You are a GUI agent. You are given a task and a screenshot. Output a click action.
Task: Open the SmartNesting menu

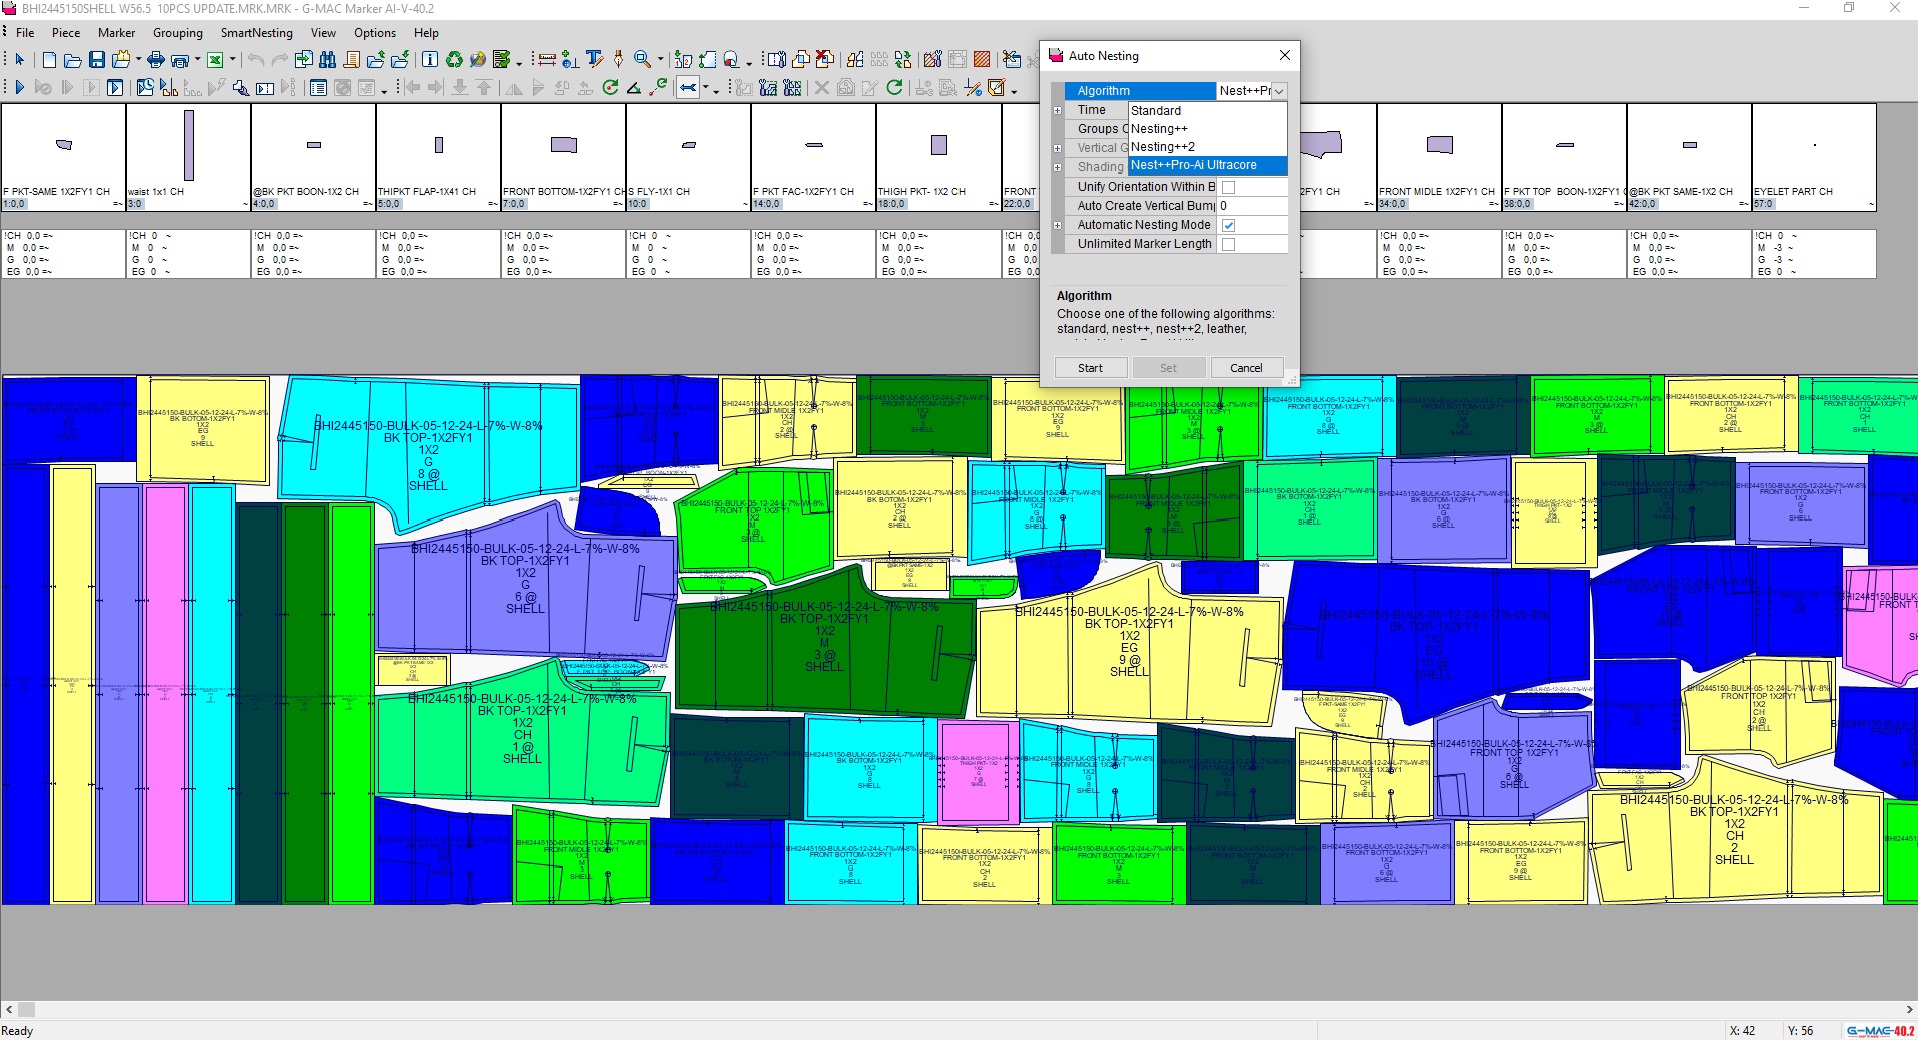[256, 33]
